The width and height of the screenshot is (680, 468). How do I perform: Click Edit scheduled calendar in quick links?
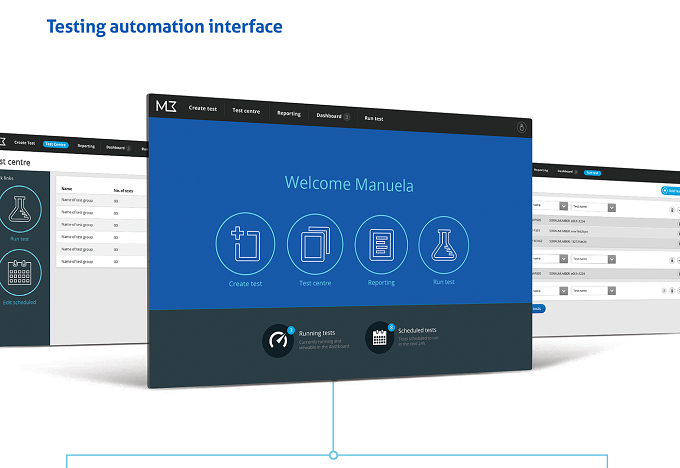pyautogui.click(x=19, y=273)
